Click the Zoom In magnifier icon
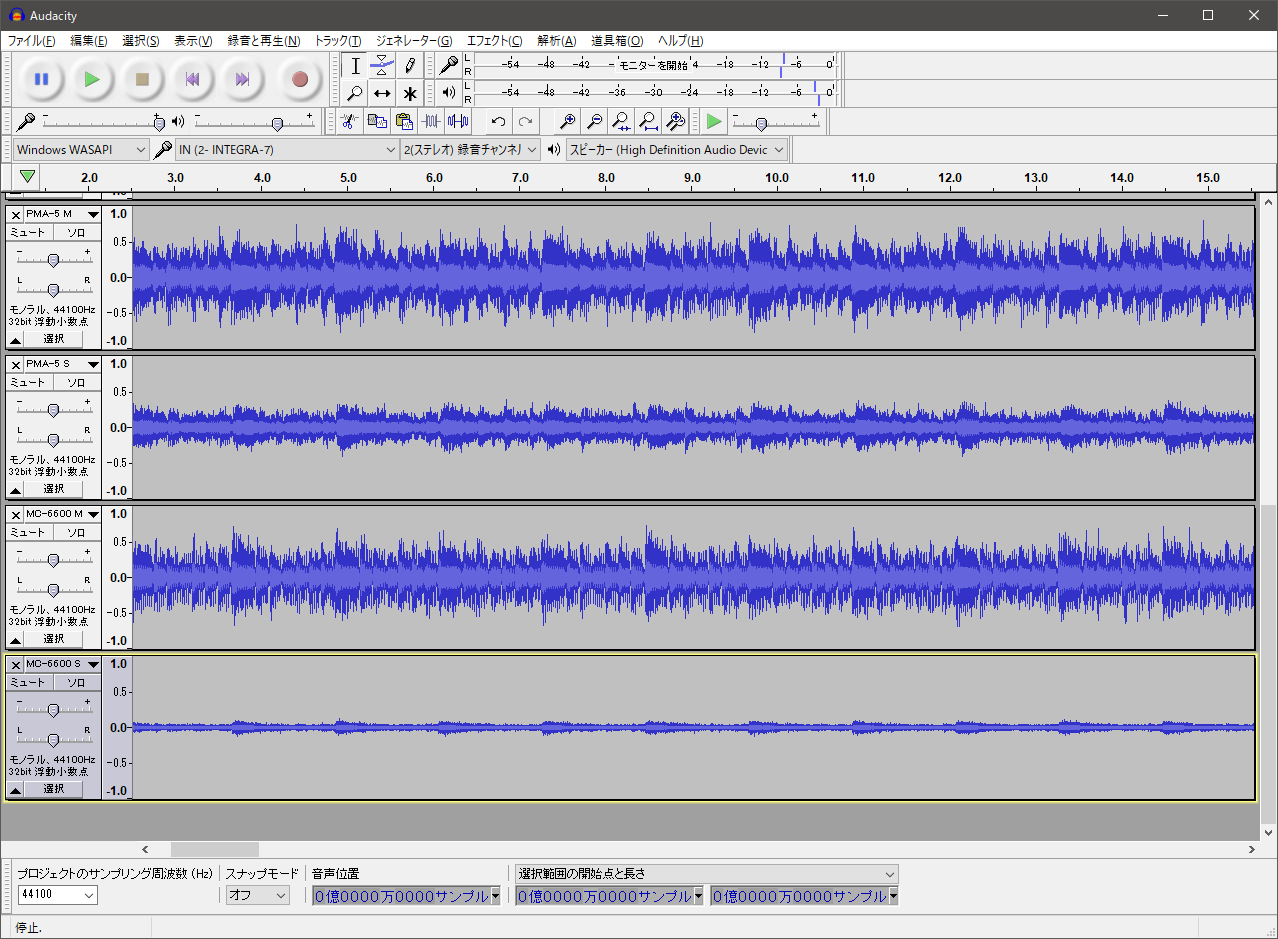 (567, 121)
